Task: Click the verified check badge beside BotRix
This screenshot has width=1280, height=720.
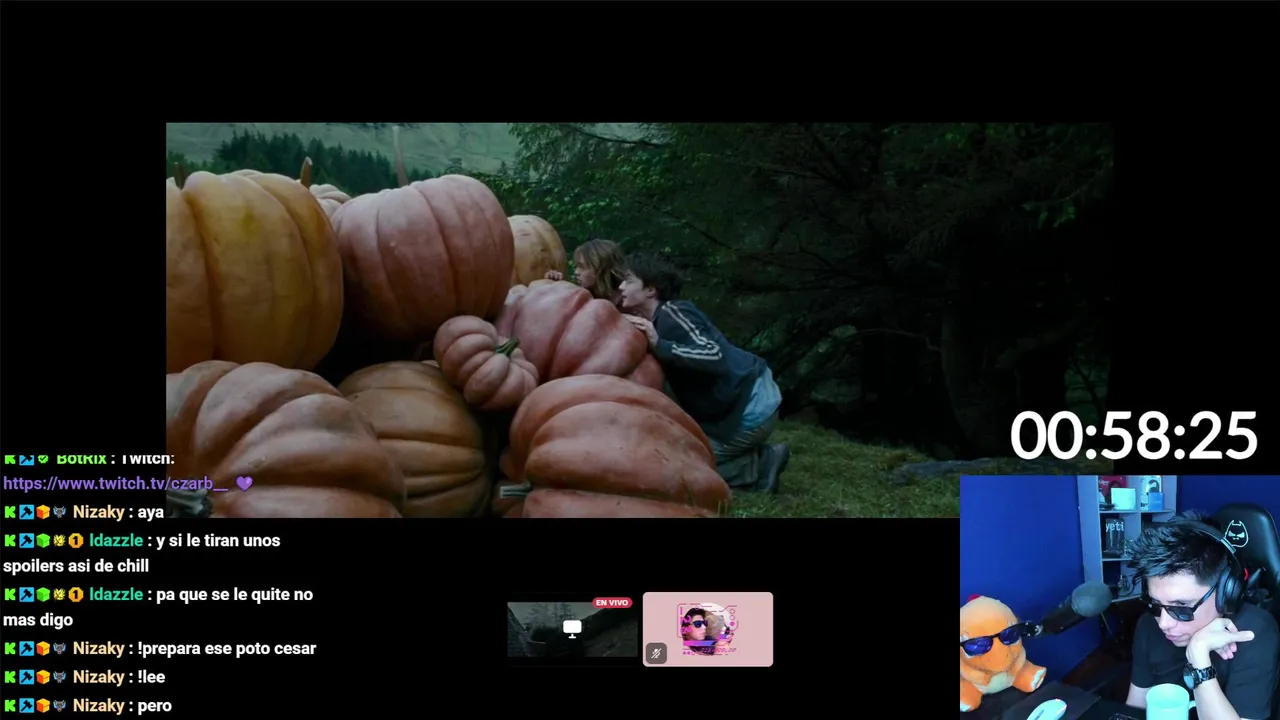Action: click(x=43, y=458)
